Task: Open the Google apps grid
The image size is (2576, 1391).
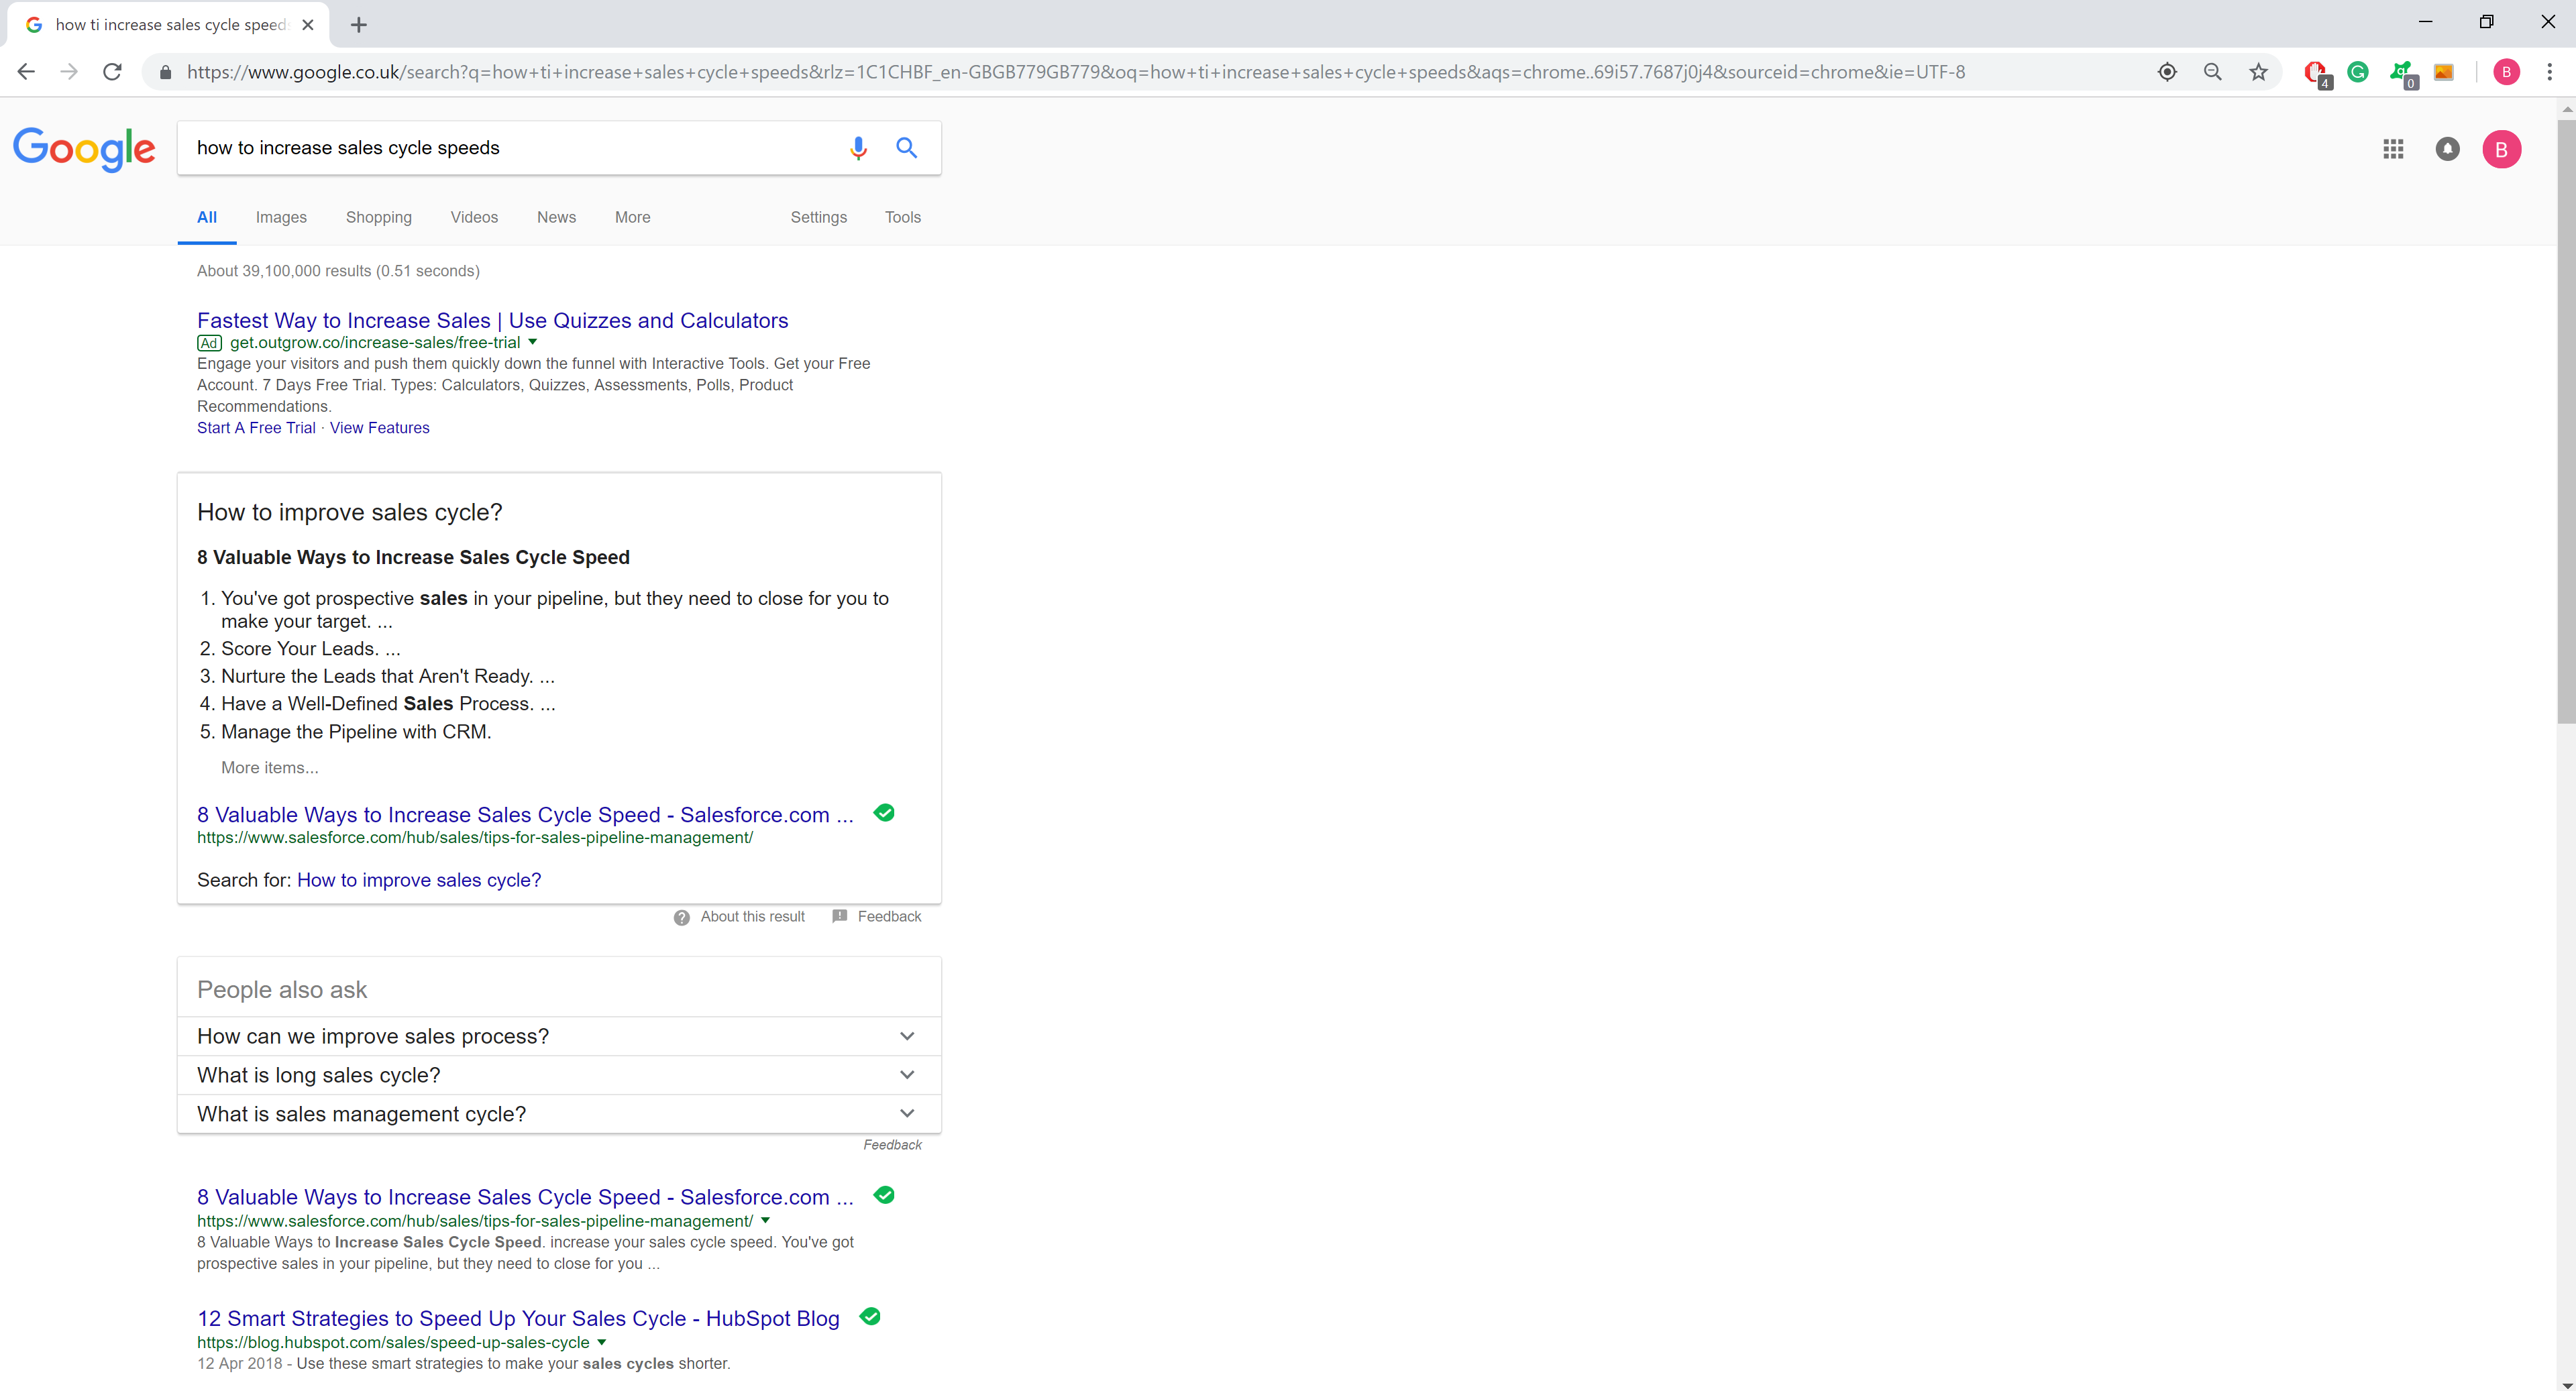Action: (2392, 149)
